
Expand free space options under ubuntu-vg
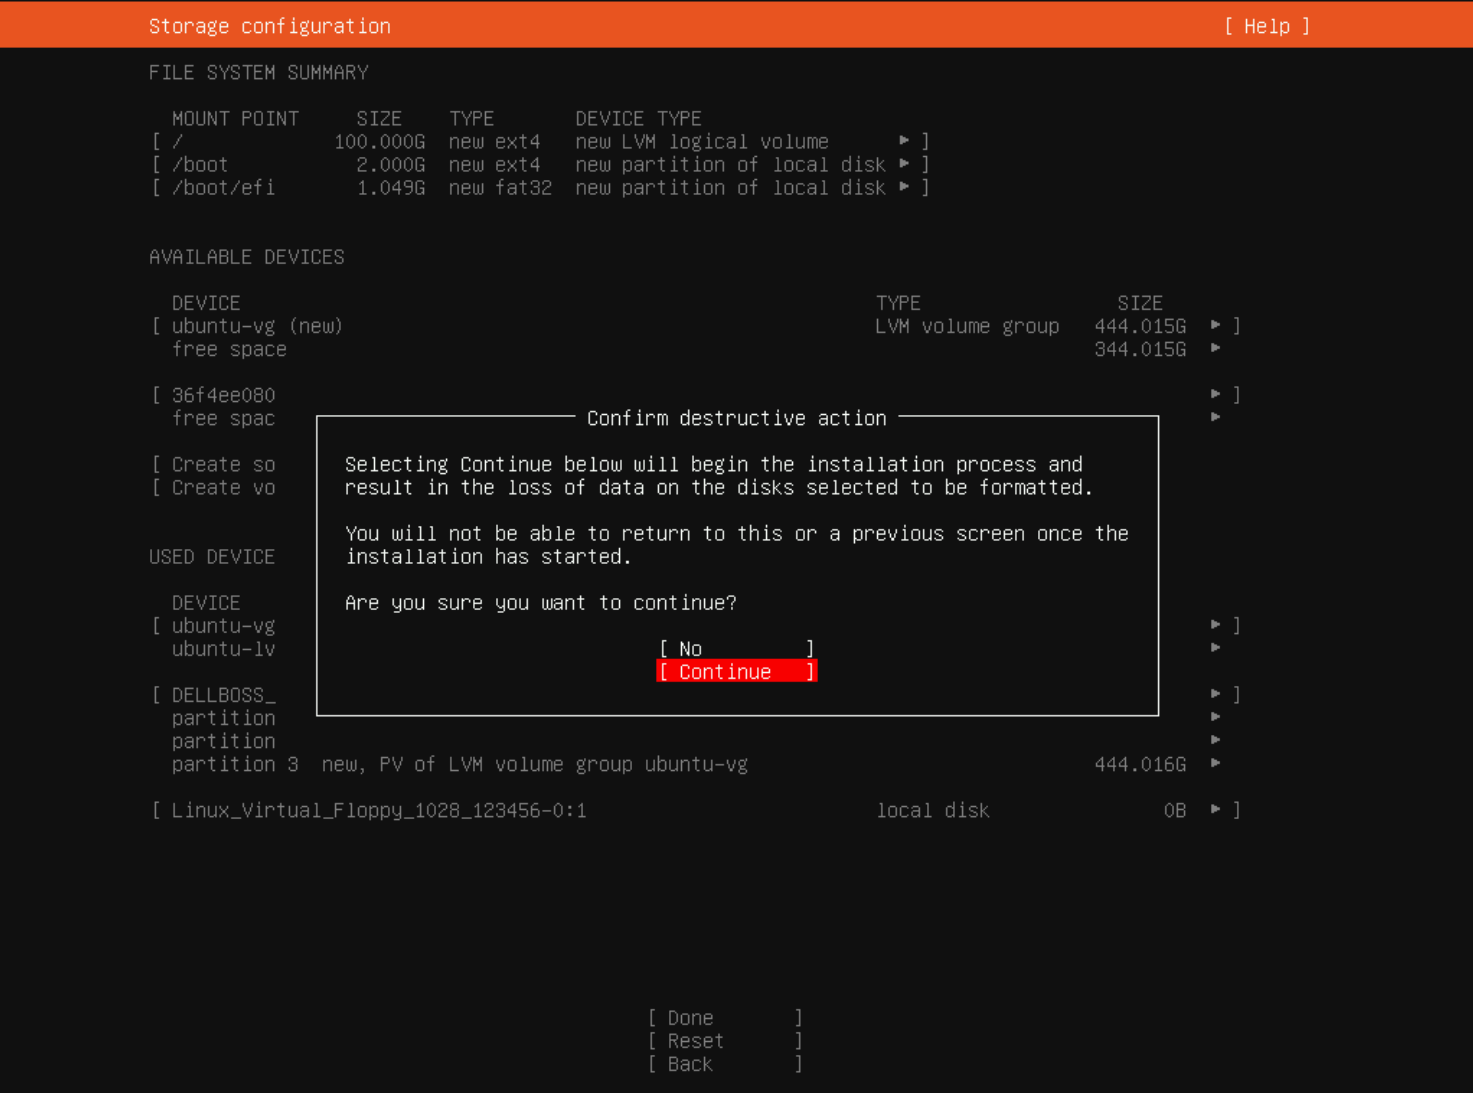1216,349
